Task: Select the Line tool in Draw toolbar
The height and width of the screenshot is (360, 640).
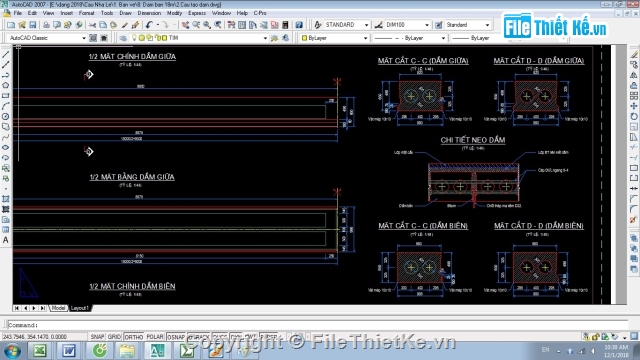Action: pos(6,54)
